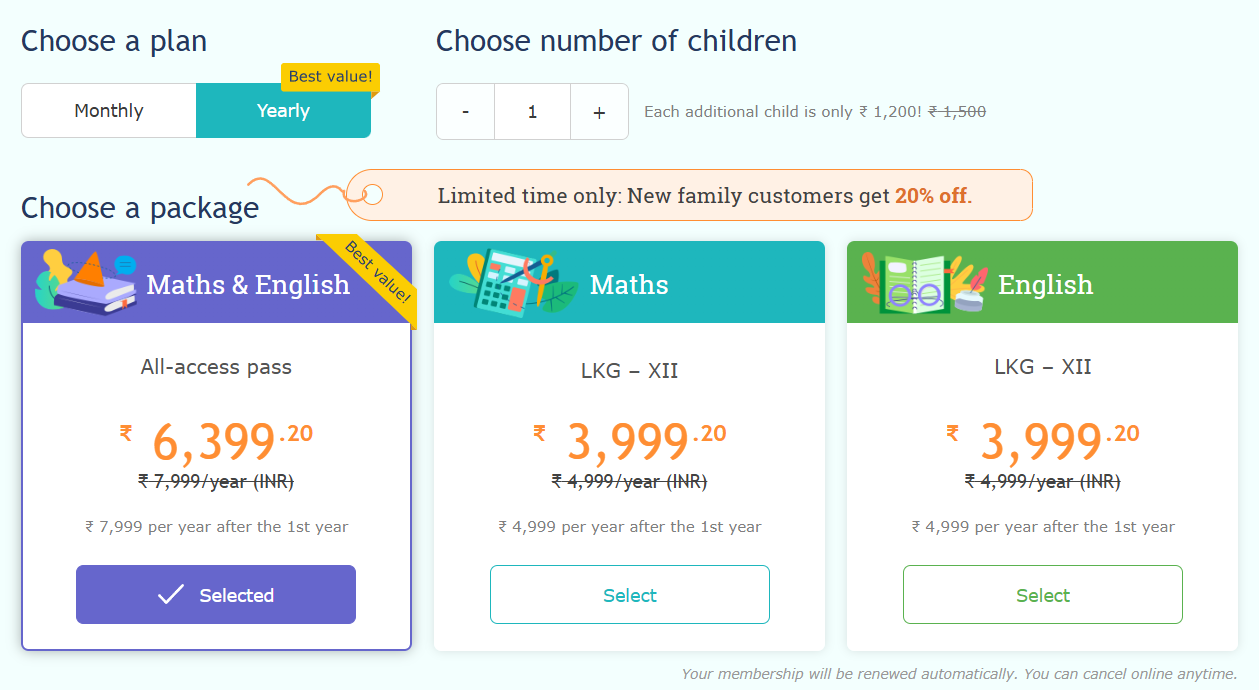
Task: Select the Maths package
Action: pos(629,595)
